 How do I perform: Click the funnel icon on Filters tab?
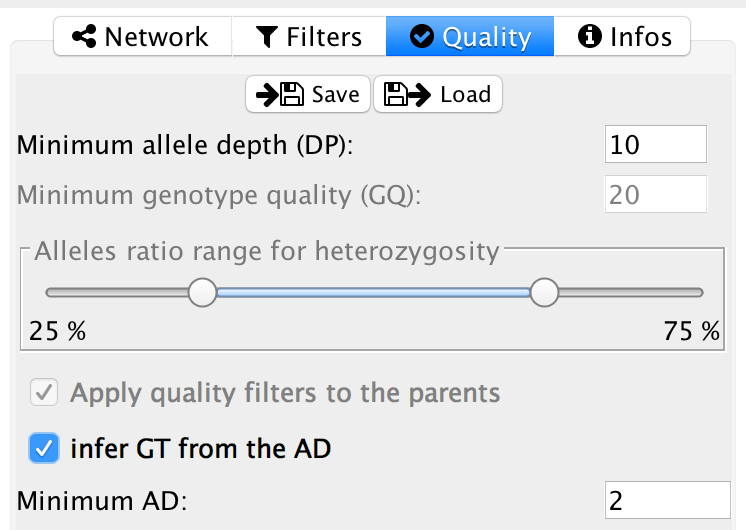click(x=267, y=38)
